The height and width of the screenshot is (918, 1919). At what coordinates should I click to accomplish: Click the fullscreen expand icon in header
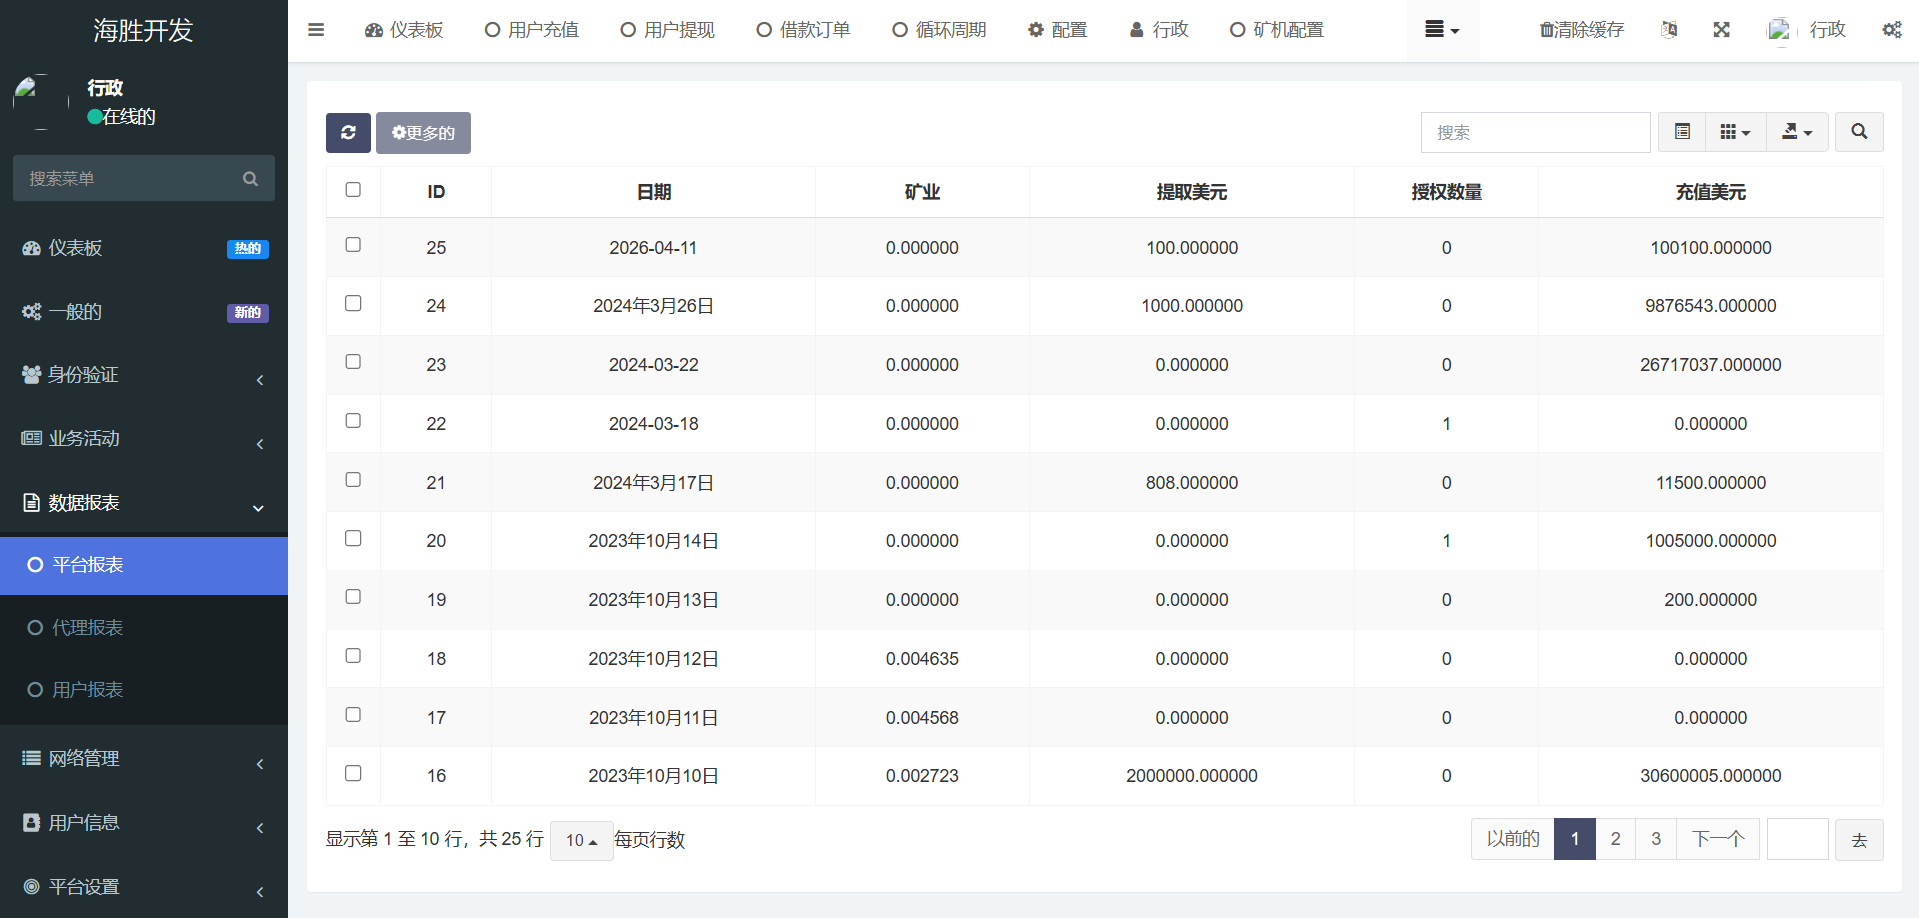(1721, 30)
